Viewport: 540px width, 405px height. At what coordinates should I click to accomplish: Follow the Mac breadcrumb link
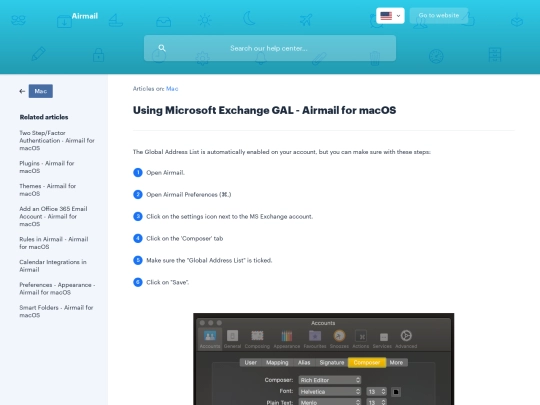pyautogui.click(x=172, y=89)
